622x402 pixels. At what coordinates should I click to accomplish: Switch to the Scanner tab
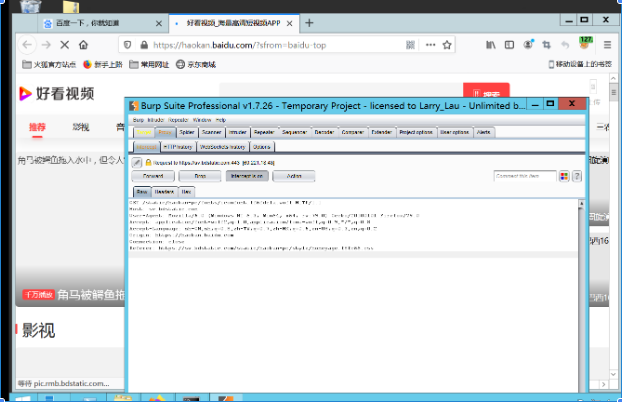[211, 132]
